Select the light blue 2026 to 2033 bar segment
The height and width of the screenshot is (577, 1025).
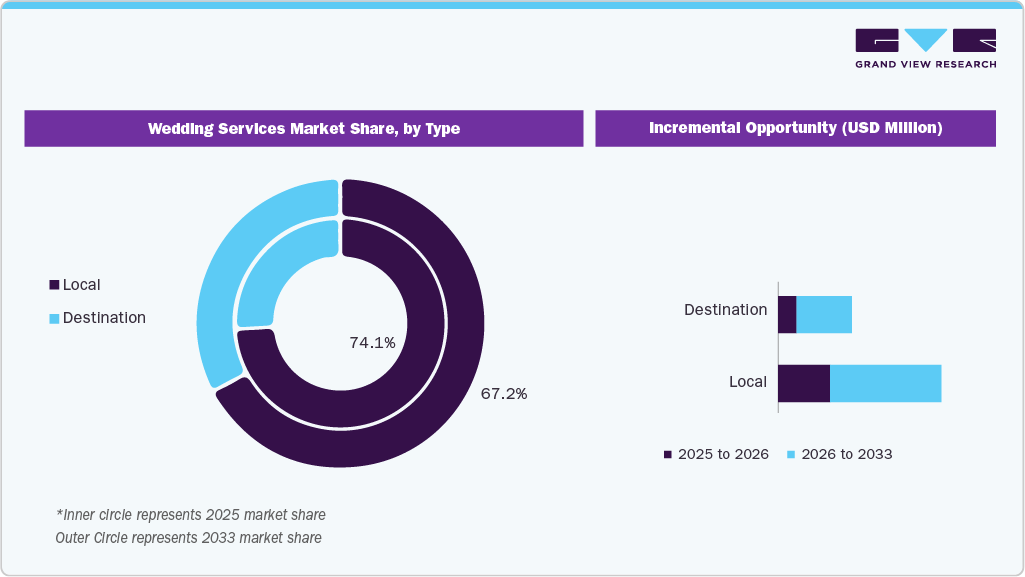885,382
